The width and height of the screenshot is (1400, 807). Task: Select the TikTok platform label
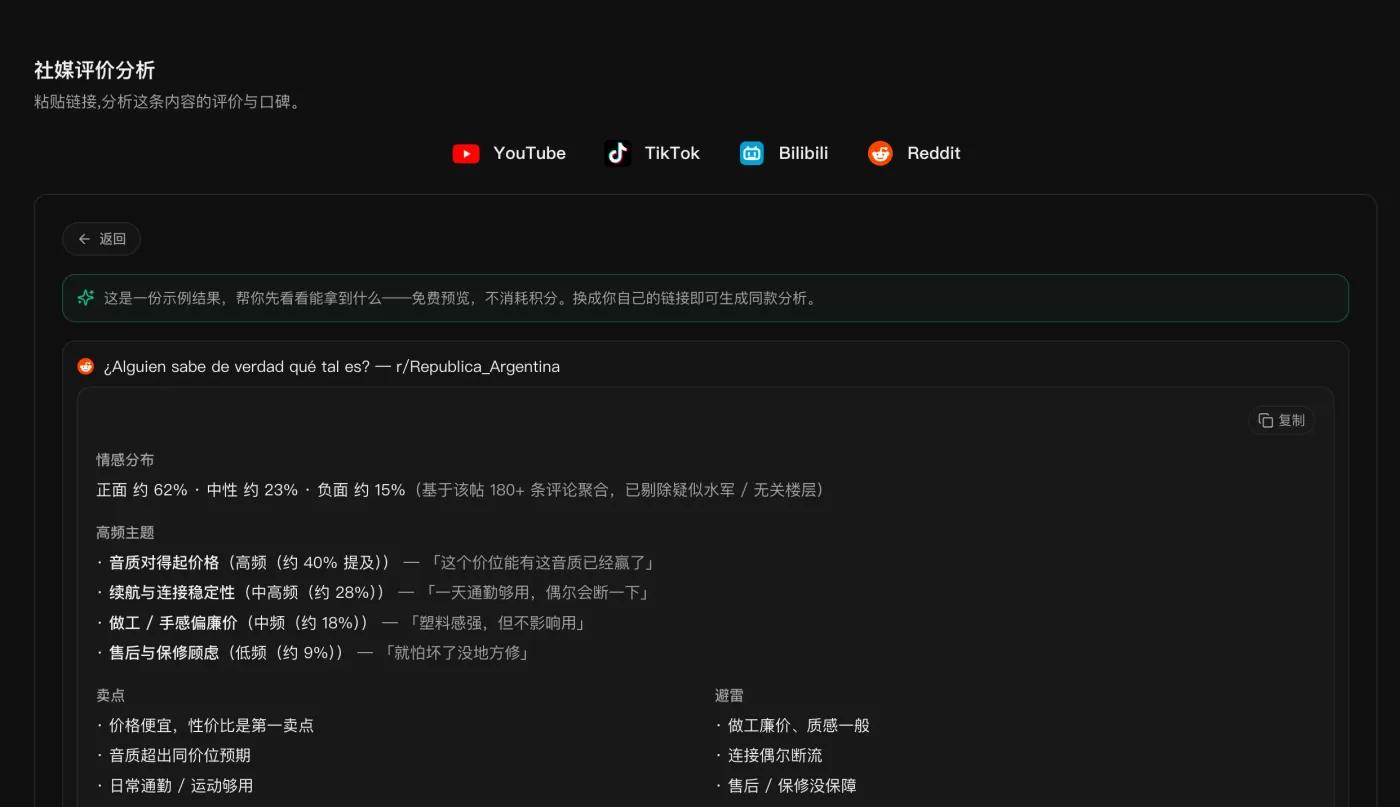coord(672,153)
